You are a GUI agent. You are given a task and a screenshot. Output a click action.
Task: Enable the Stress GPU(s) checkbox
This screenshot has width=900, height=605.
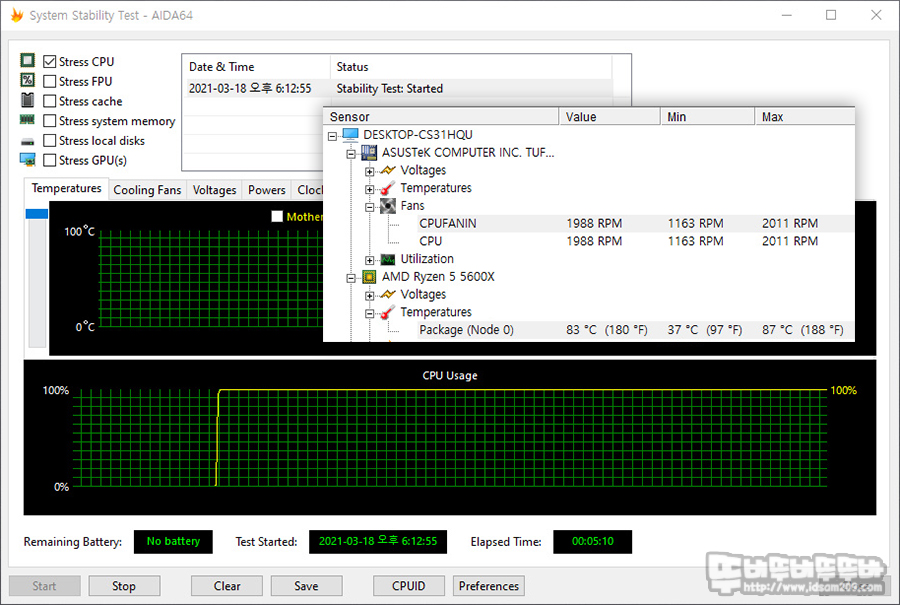point(50,160)
